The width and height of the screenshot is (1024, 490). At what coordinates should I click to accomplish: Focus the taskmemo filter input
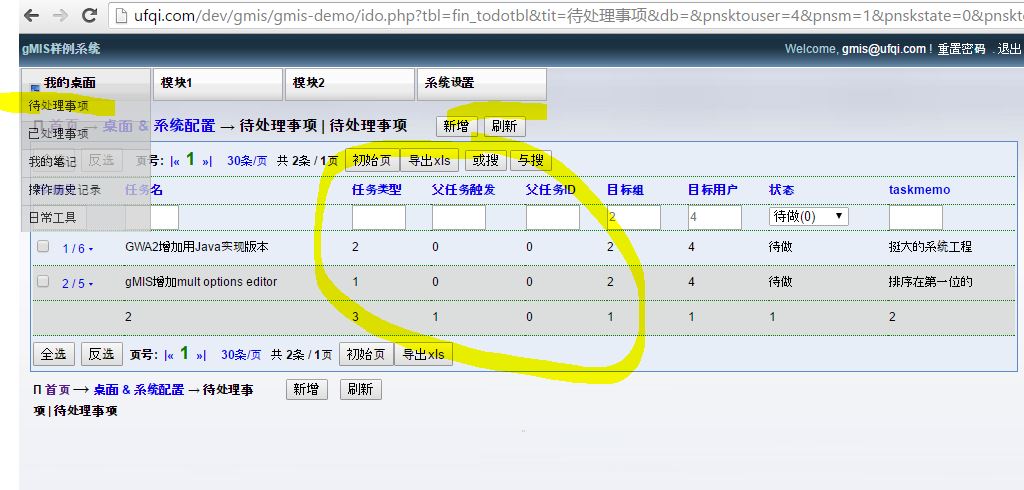point(916,217)
